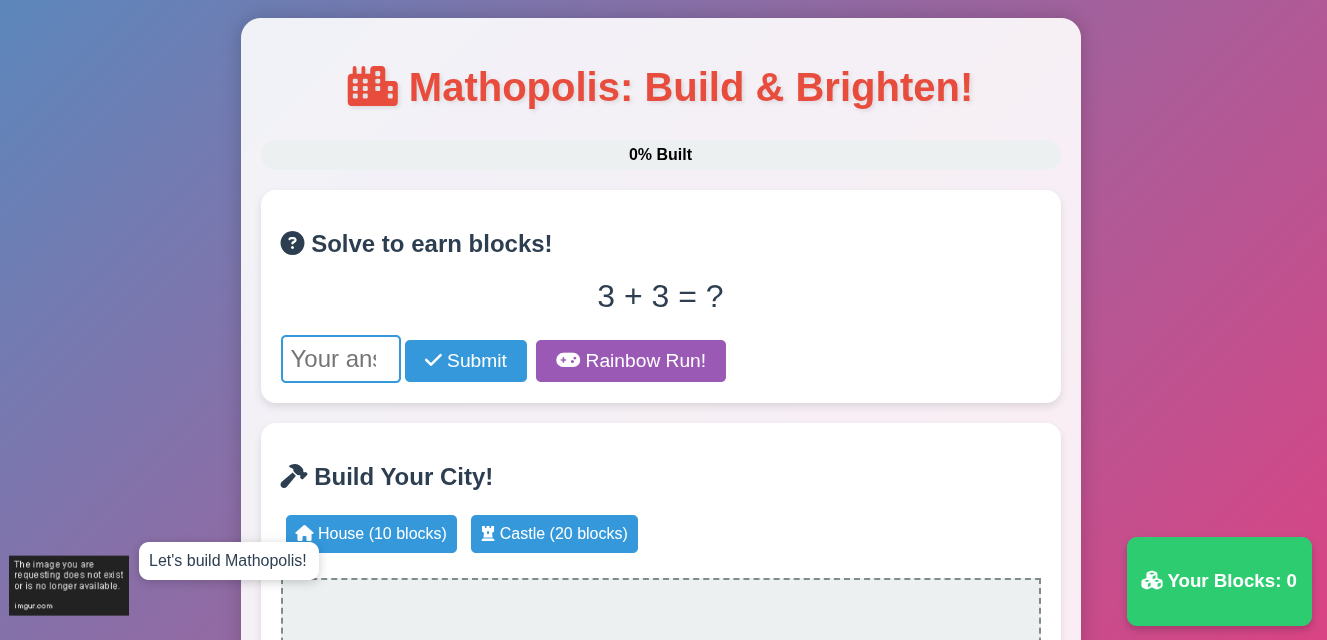Click the question mark icon beside Solve
Screen dimensions: 1327x640
pos(292,243)
